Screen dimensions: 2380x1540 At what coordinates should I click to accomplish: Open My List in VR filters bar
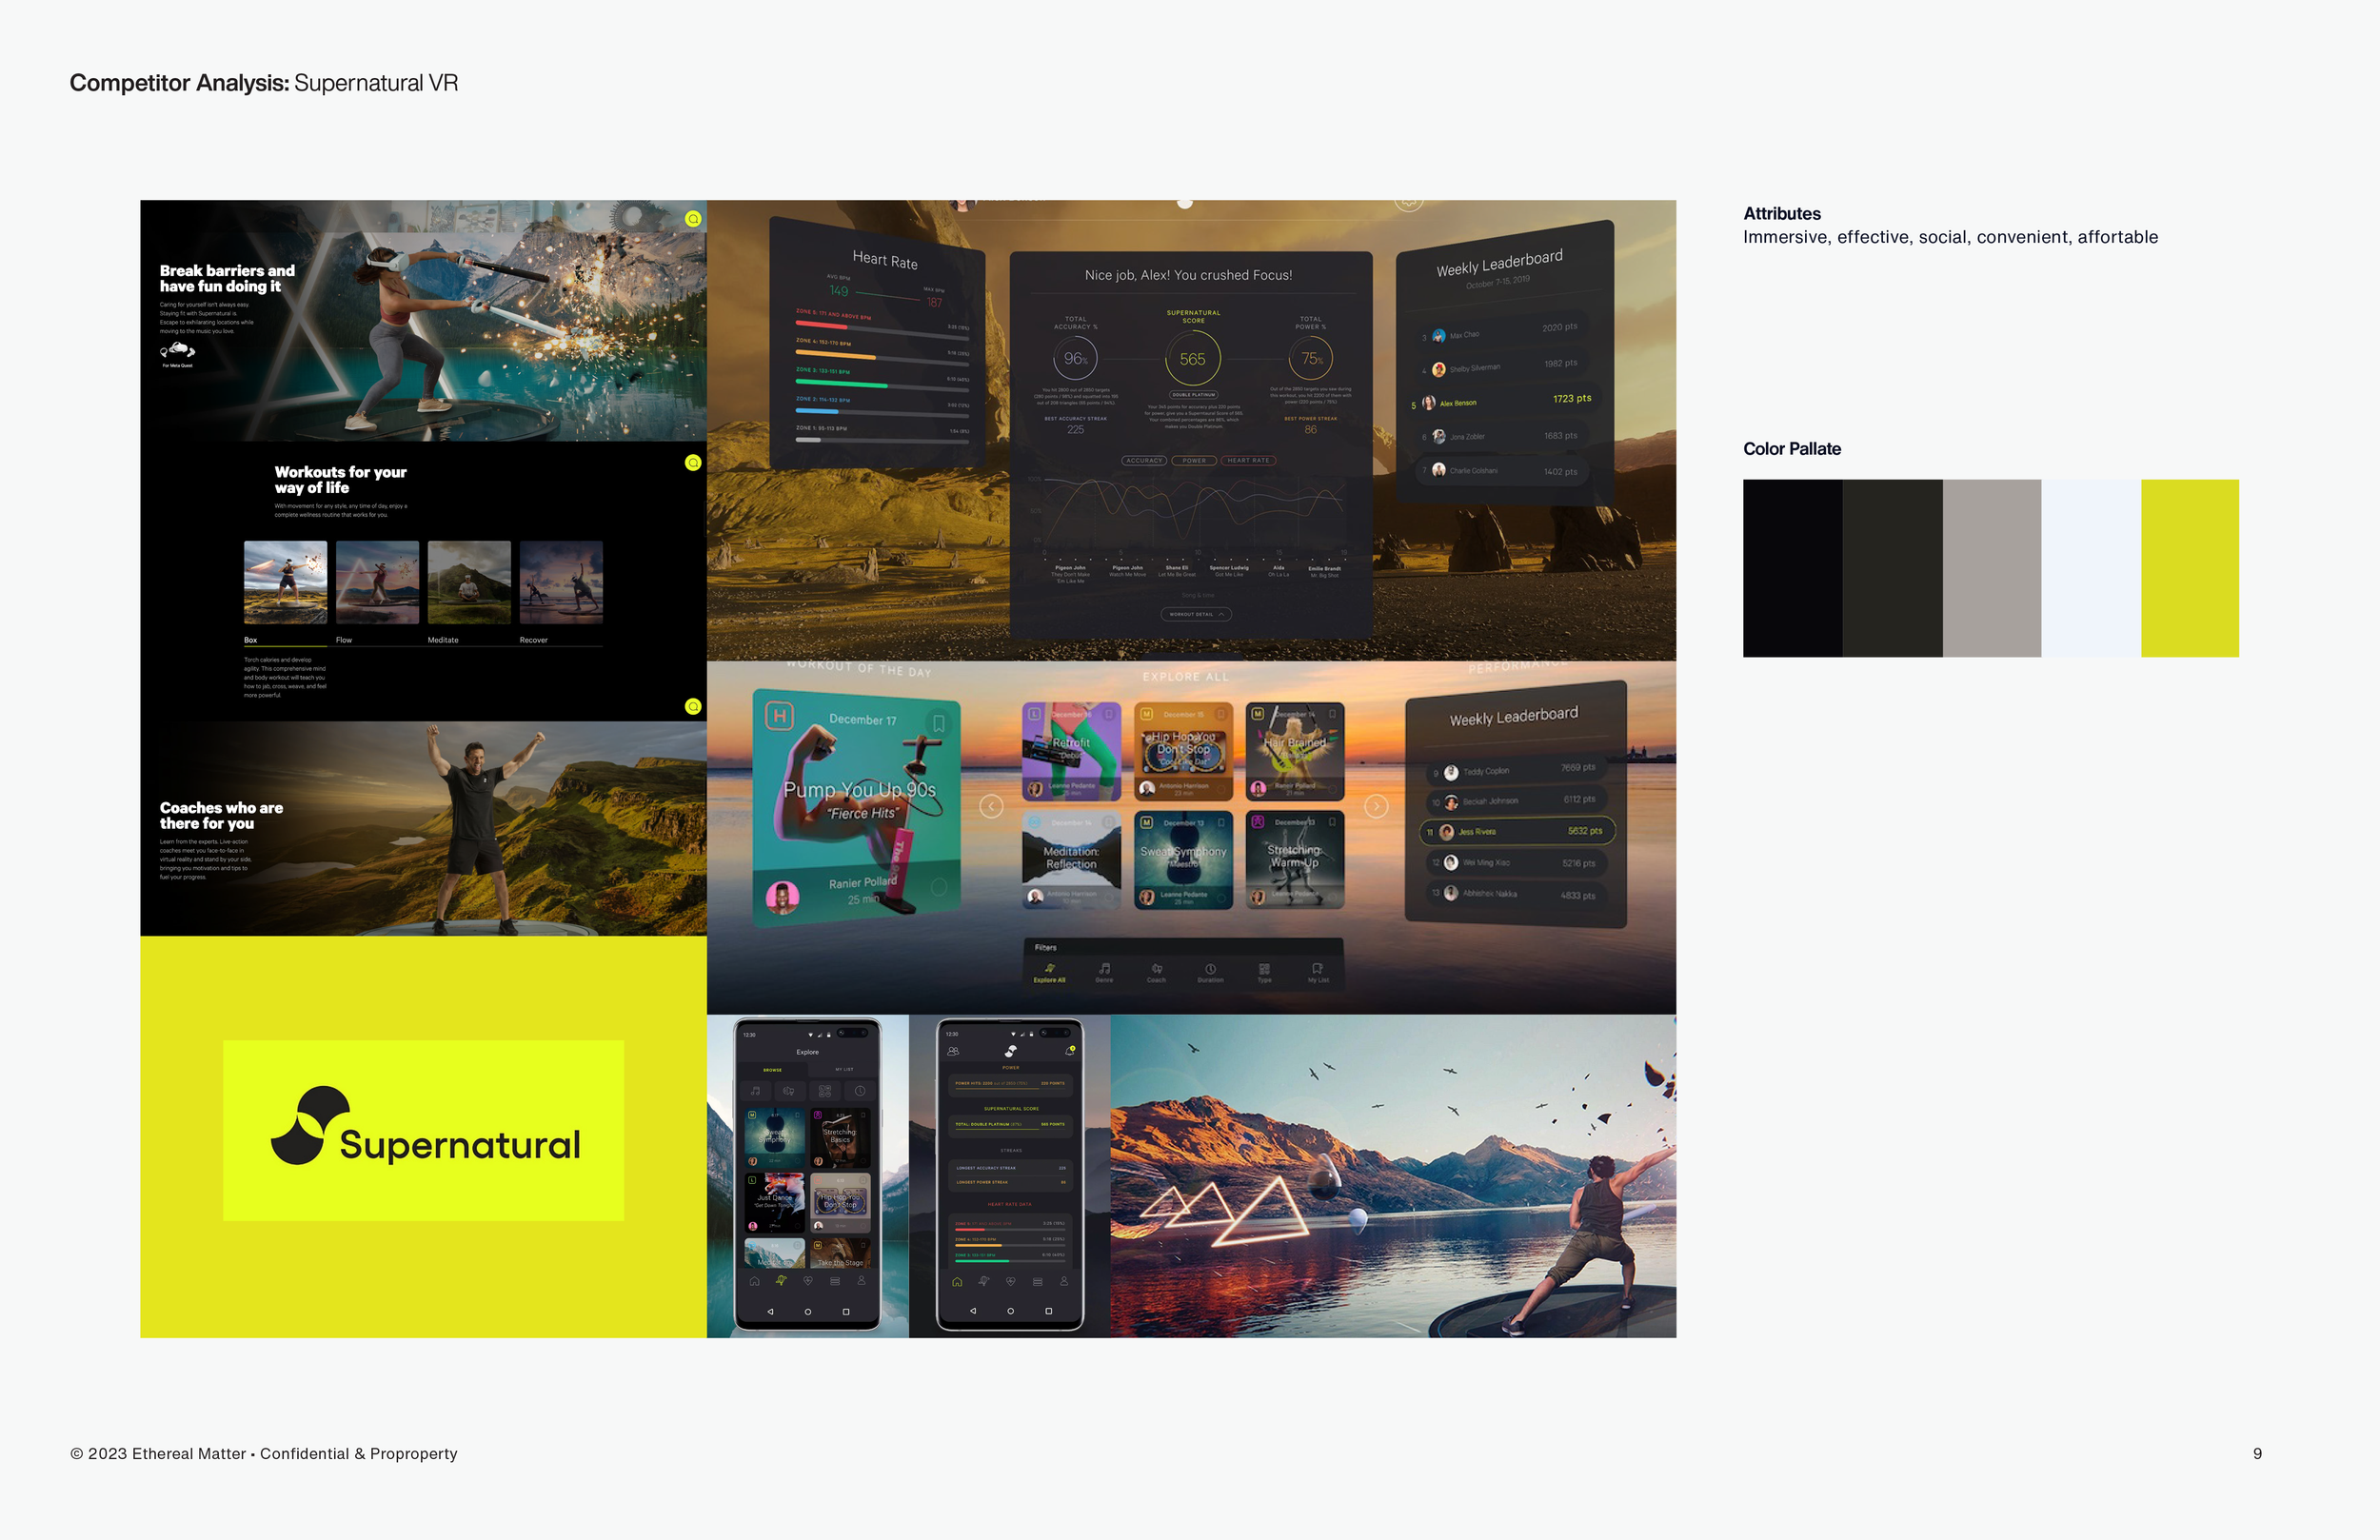click(x=1318, y=972)
